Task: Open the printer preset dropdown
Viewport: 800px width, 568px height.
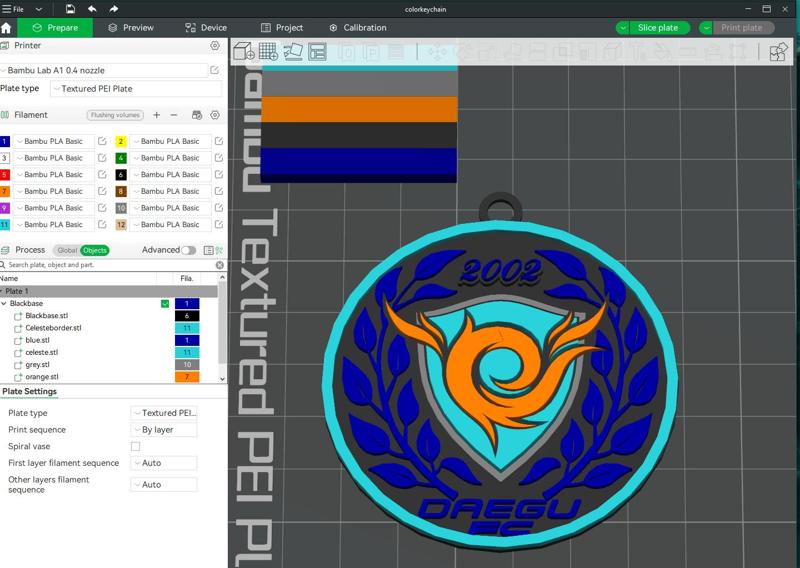Action: click(104, 70)
